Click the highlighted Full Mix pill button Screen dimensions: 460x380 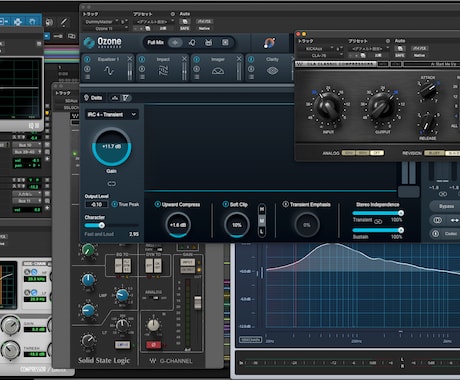(x=175, y=43)
